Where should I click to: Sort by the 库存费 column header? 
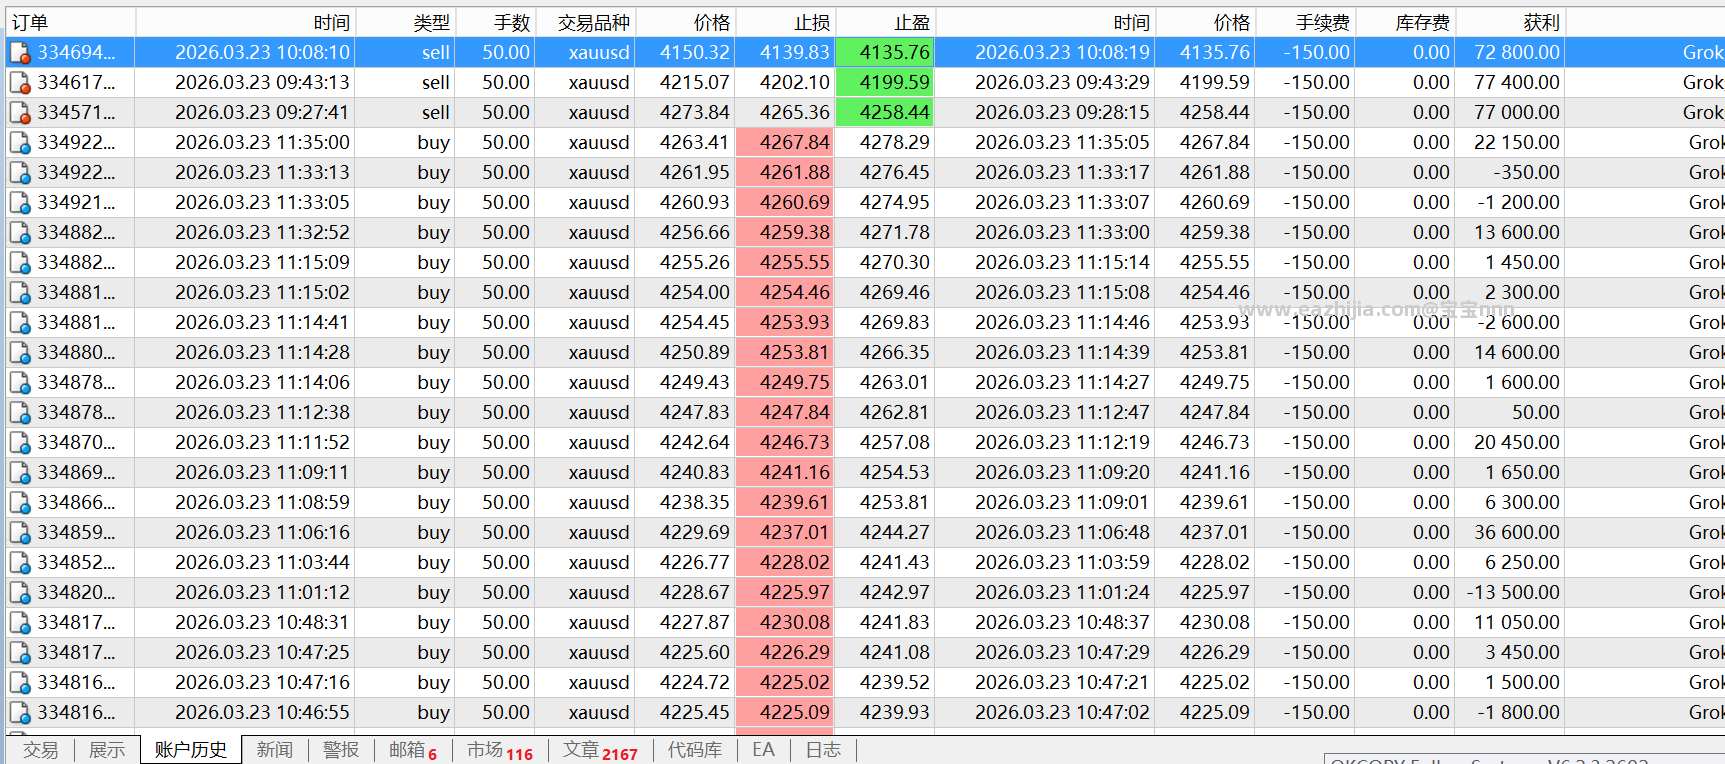pos(1405,22)
